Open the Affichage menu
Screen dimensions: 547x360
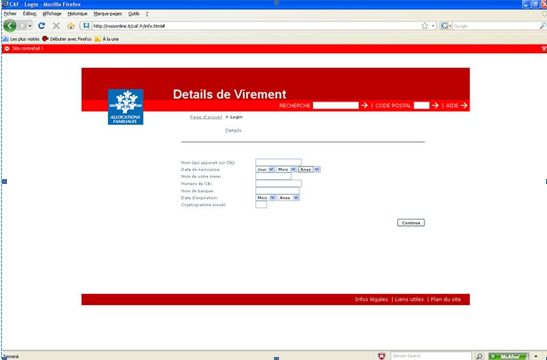click(x=52, y=14)
